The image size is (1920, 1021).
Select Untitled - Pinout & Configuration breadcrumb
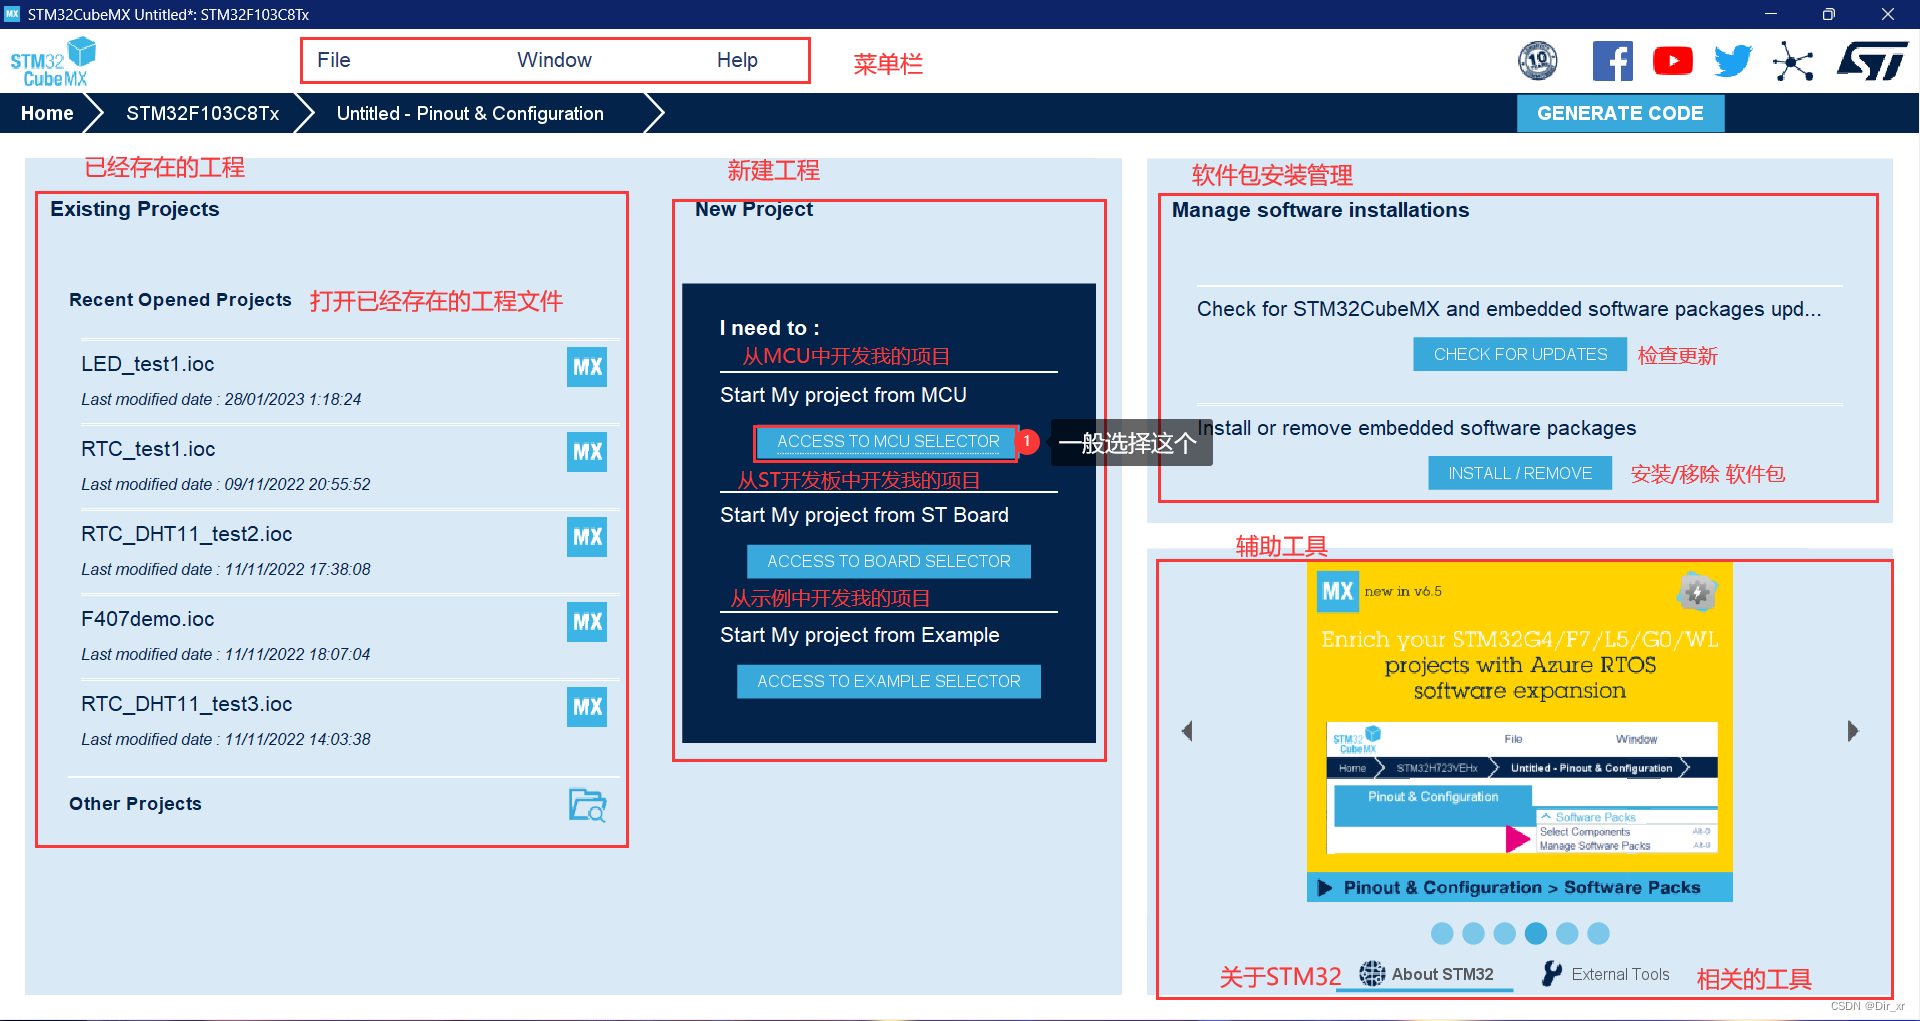pos(470,113)
